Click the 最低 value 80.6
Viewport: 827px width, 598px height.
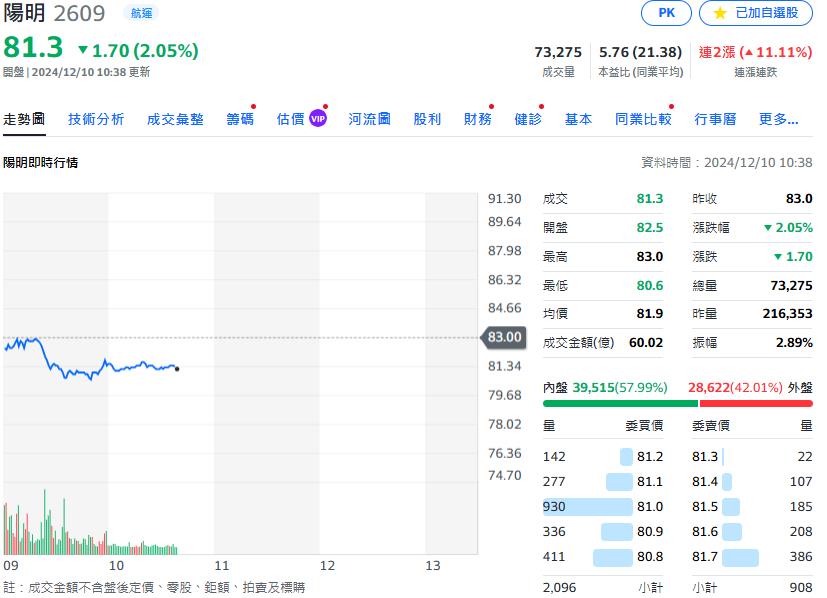click(x=650, y=286)
